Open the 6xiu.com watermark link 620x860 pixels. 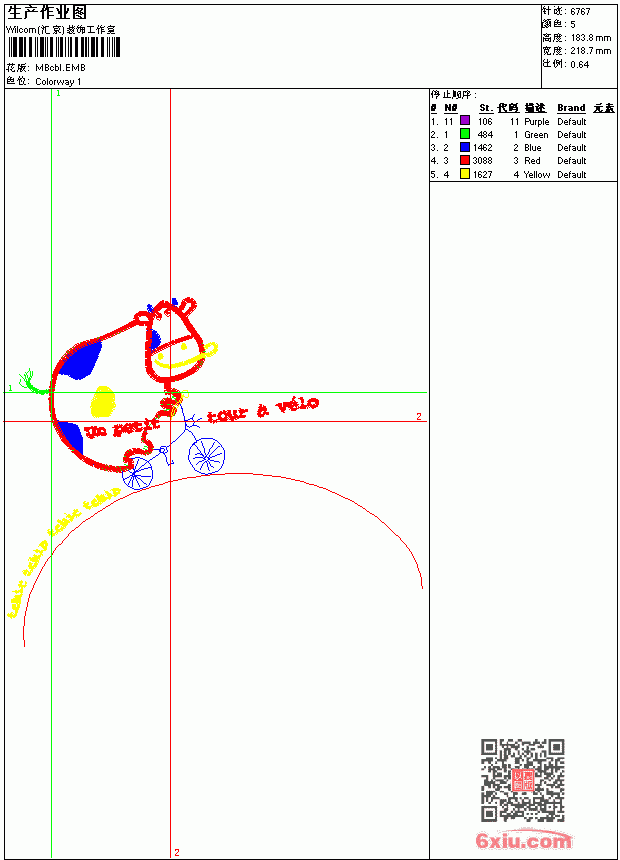[523, 840]
